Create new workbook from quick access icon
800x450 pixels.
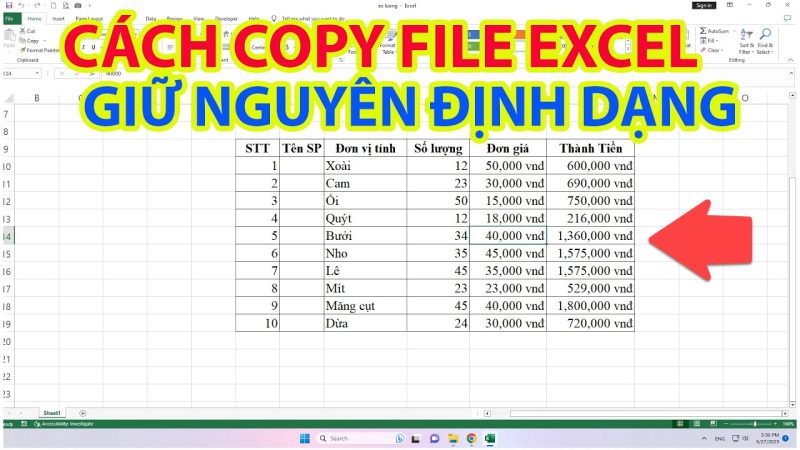53,5
